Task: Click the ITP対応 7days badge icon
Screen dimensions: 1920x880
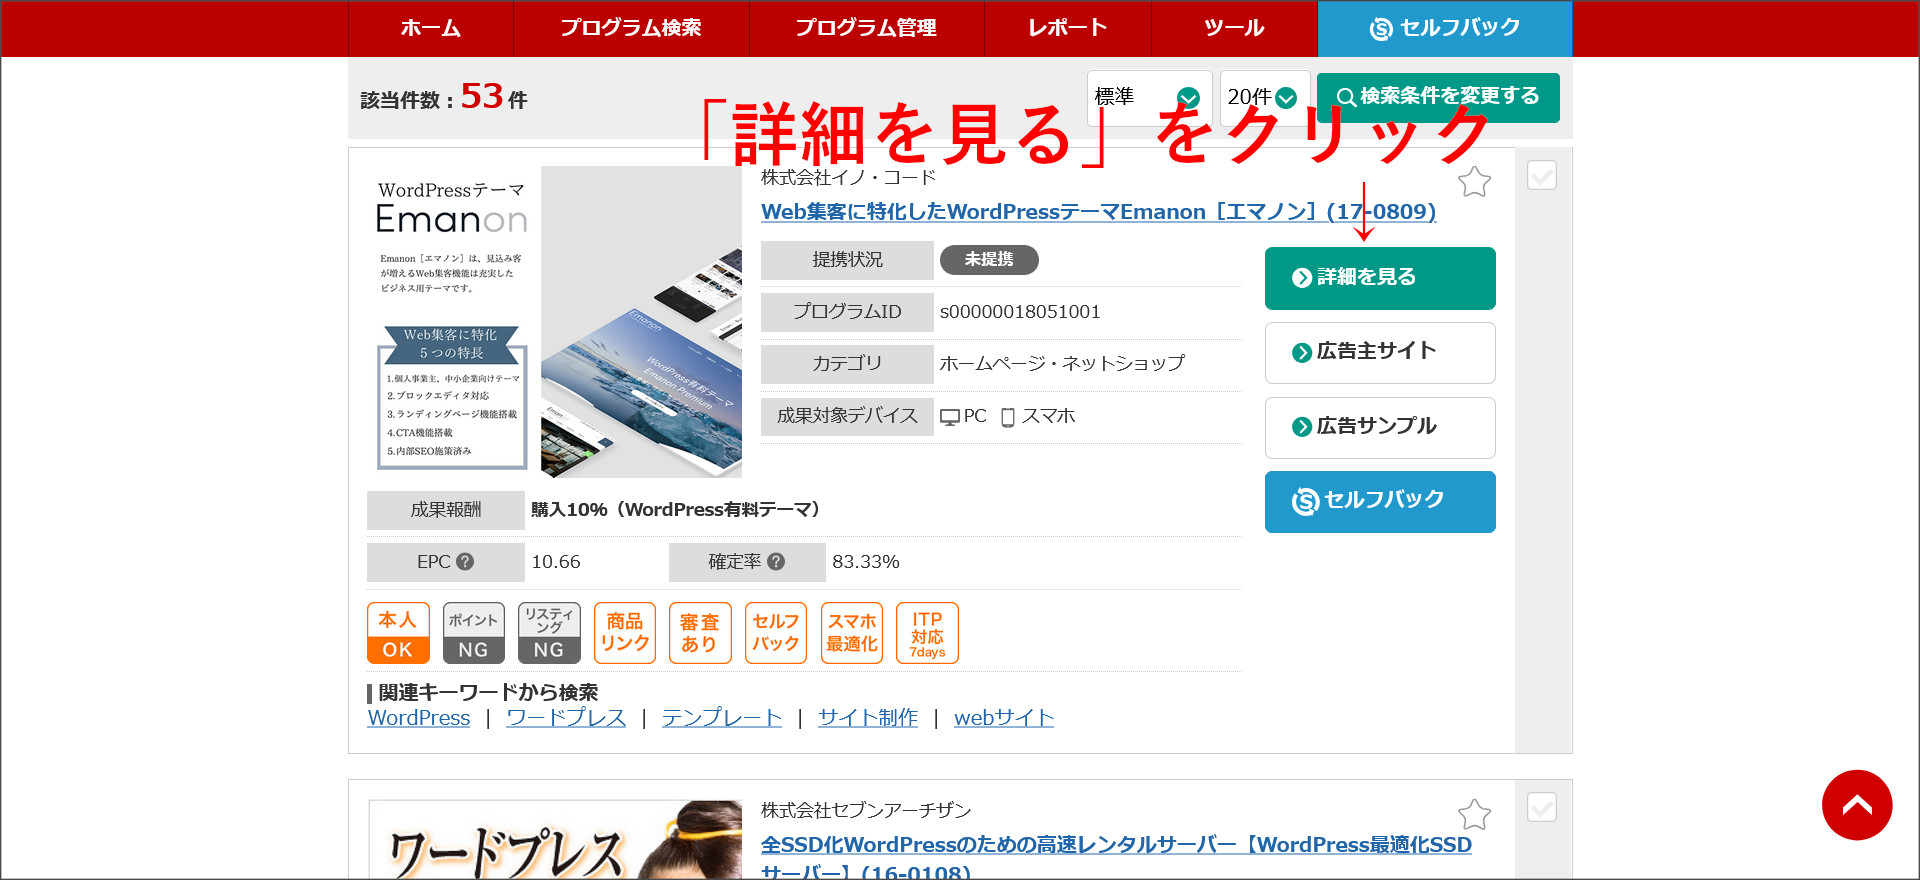Action: 927,633
